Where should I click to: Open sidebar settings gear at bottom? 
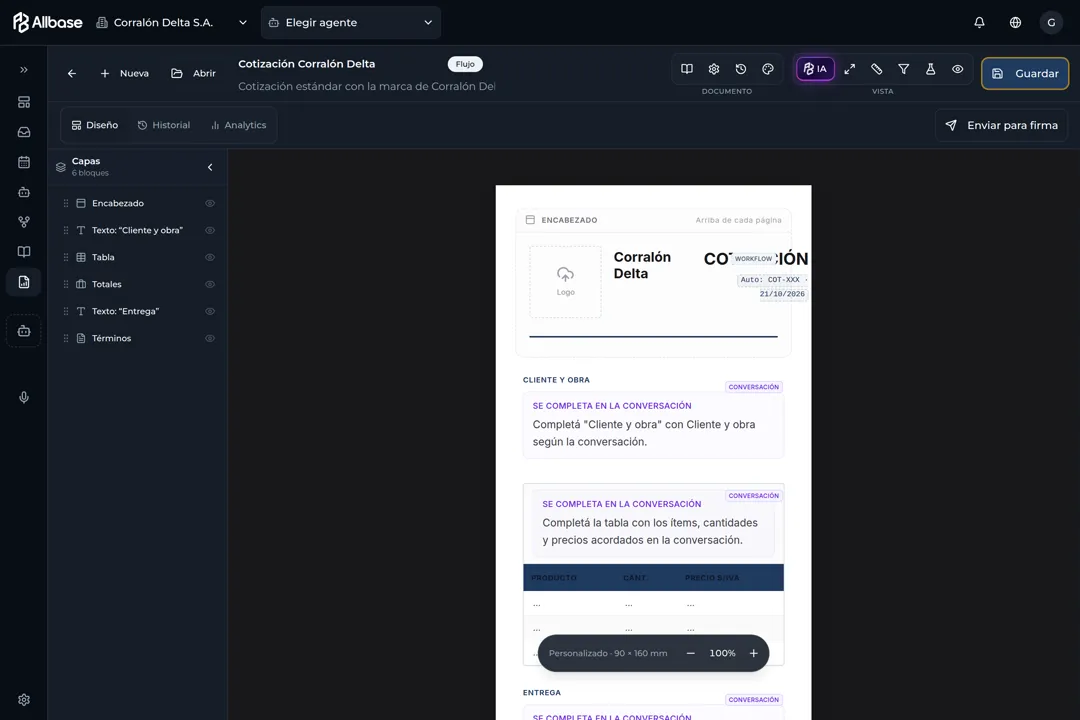click(23, 699)
